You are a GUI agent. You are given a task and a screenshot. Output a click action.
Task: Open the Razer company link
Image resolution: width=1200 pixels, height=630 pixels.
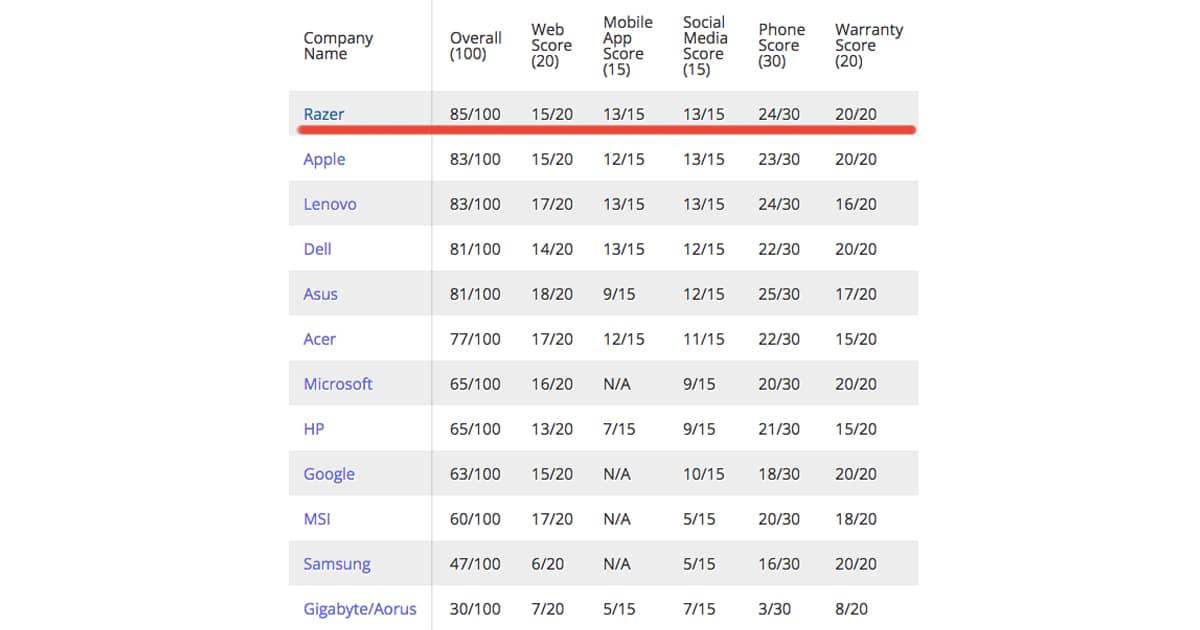coord(323,114)
